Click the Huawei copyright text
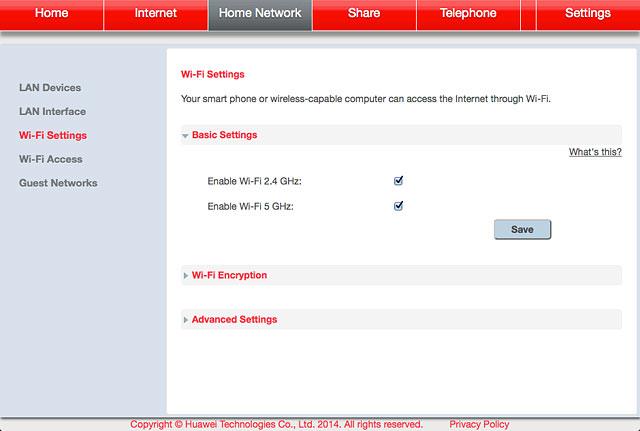This screenshot has width=640, height=431. [276, 424]
